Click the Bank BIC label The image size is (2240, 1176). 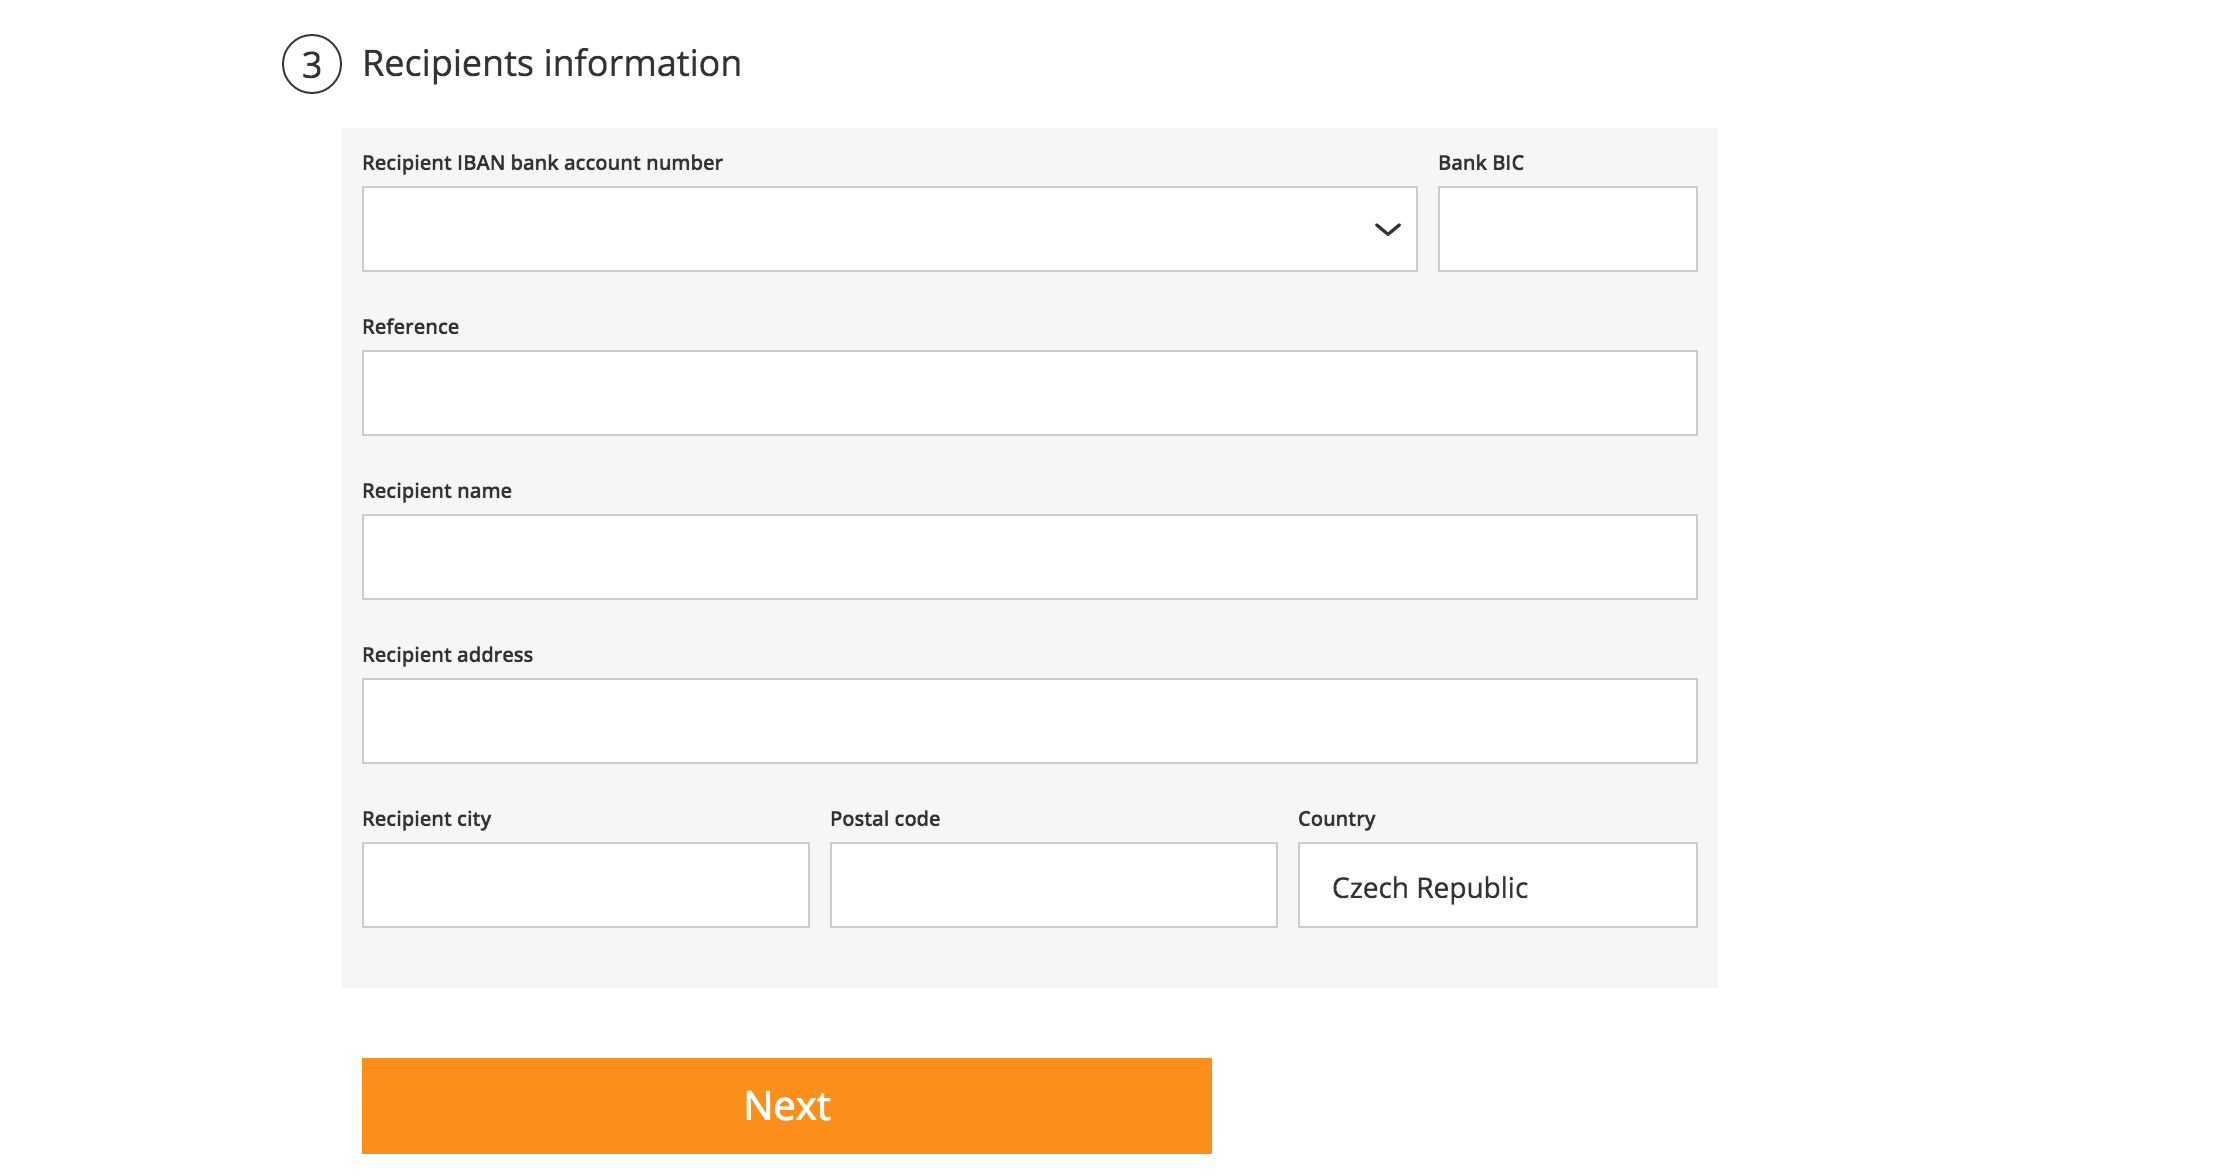(1480, 163)
